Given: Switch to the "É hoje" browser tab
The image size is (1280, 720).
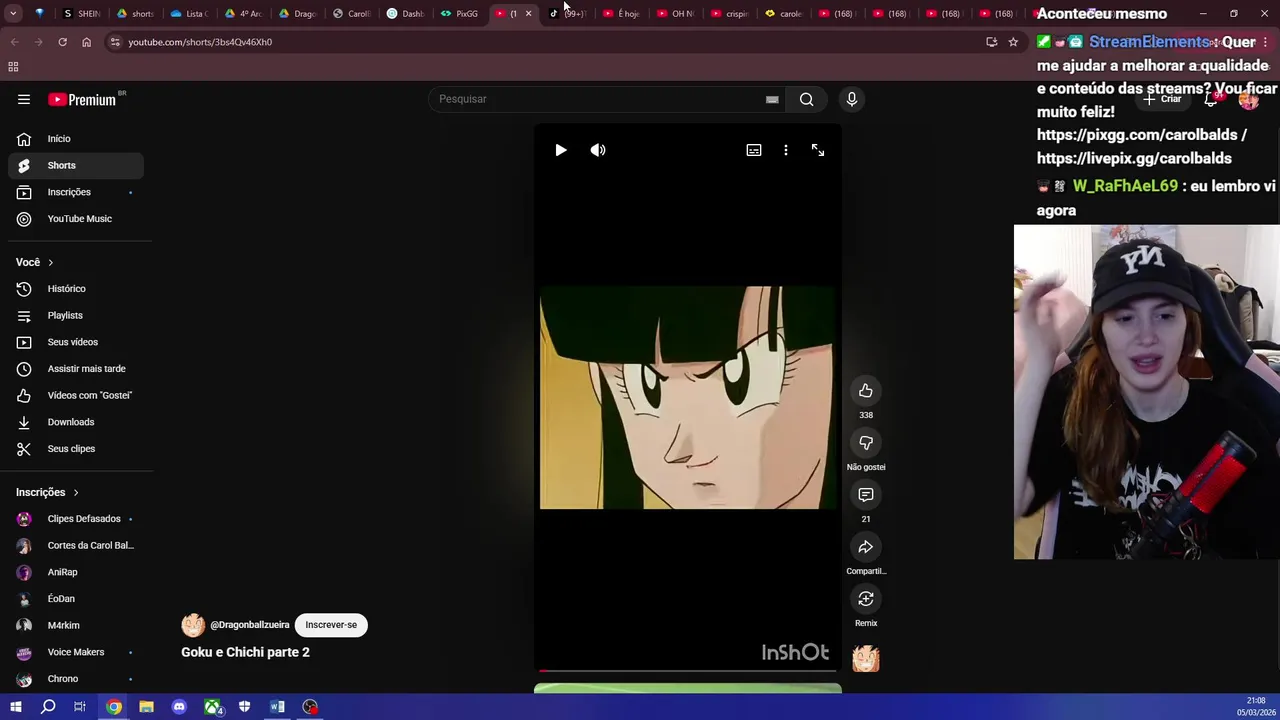Looking at the screenshot, I should point(621,14).
